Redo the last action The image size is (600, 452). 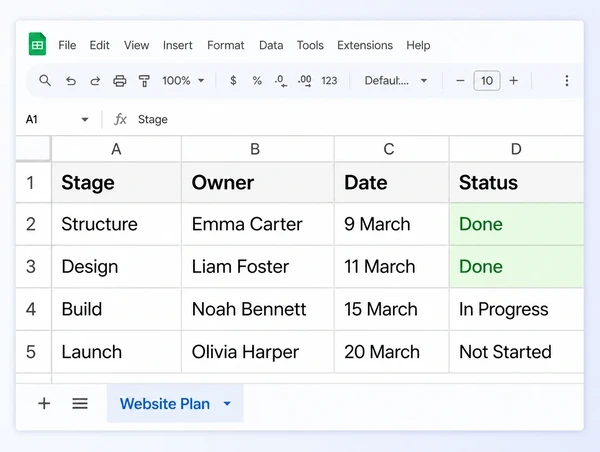coord(95,81)
